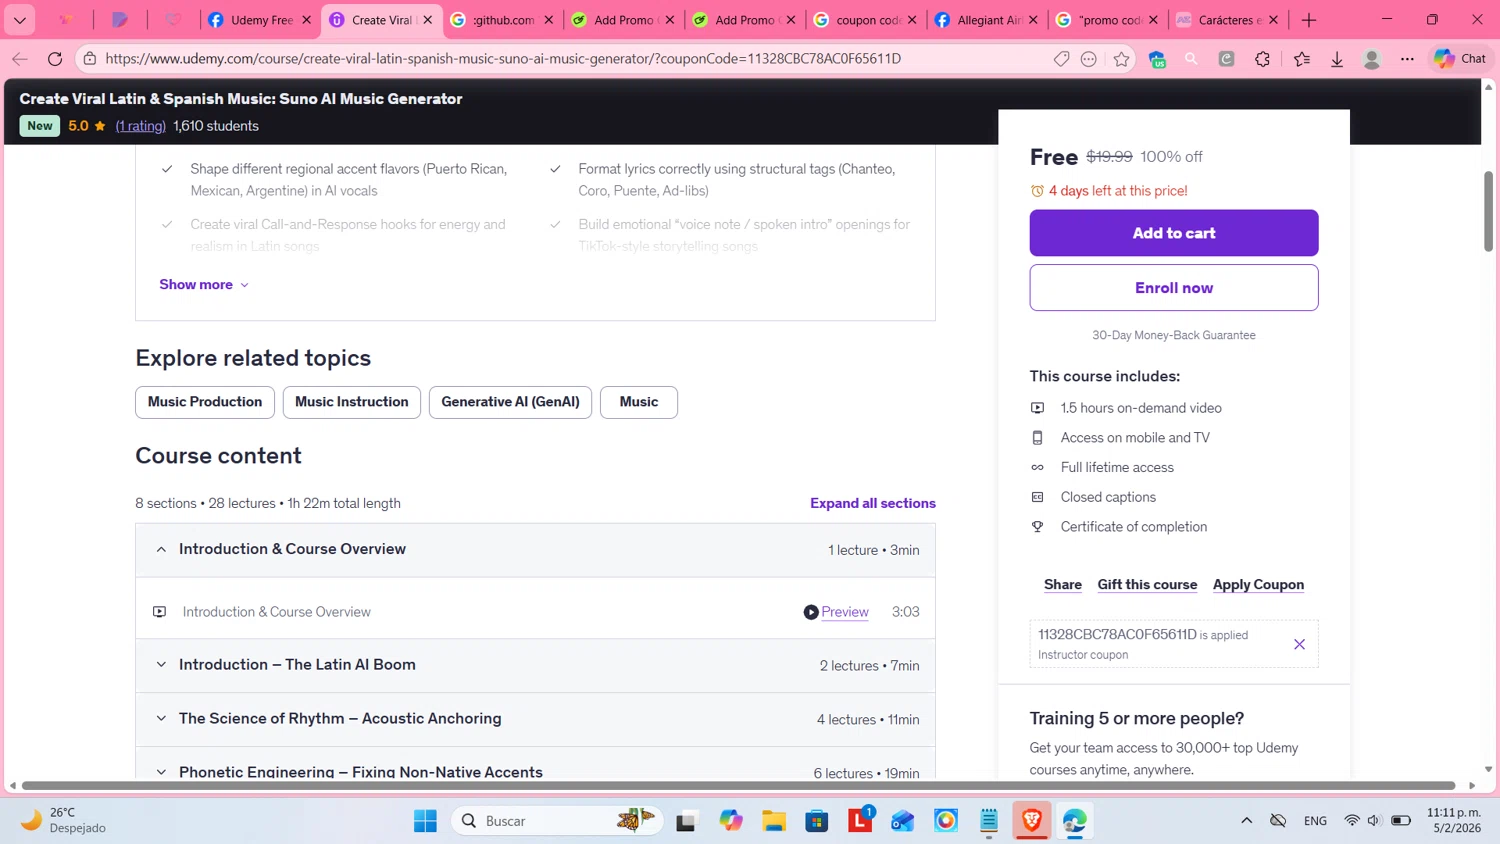The image size is (1500, 844).
Task: Collapse Introduction & Course Overview section
Action: pyautogui.click(x=535, y=550)
